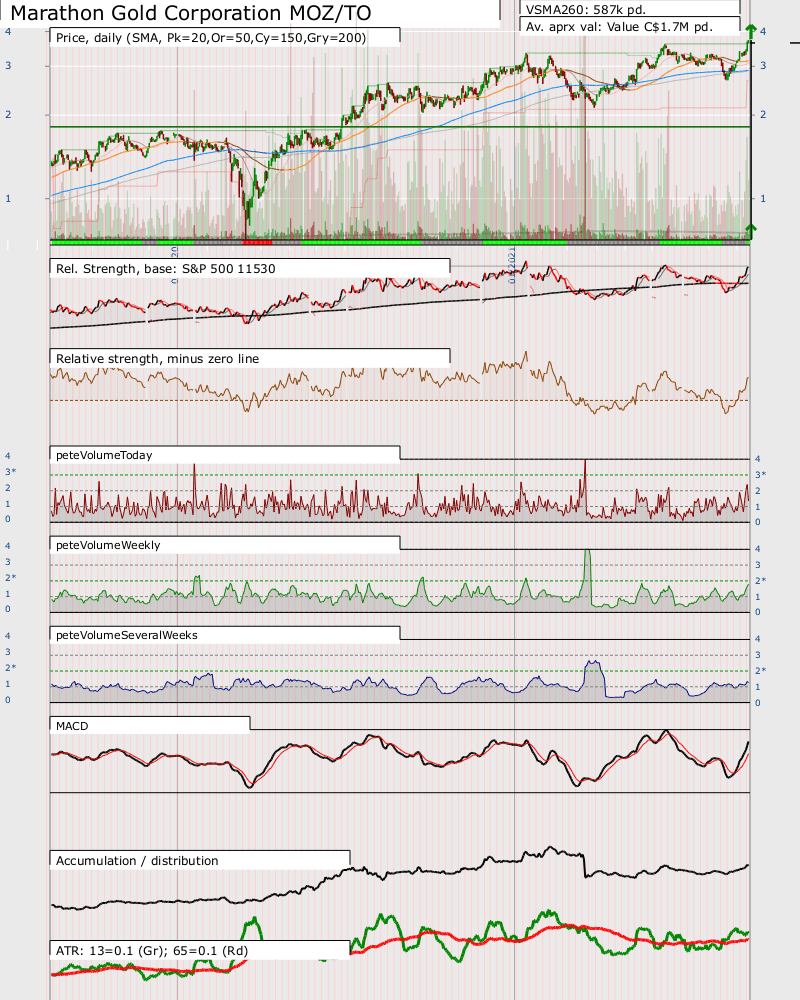Click the peteVolumeSeveralWeeks panel label
This screenshot has width=800, height=1000.
[126, 635]
